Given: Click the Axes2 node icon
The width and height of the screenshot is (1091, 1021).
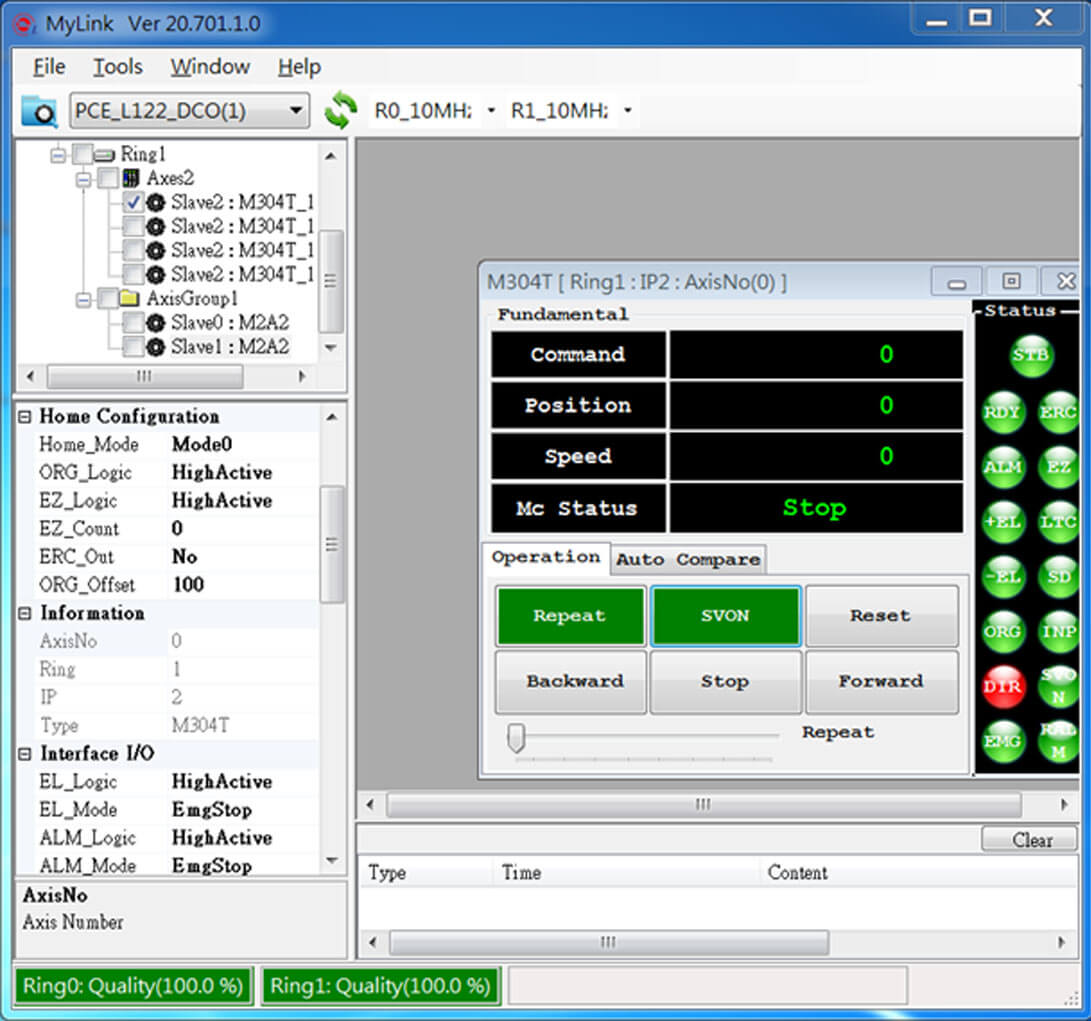Looking at the screenshot, I should click(x=131, y=178).
